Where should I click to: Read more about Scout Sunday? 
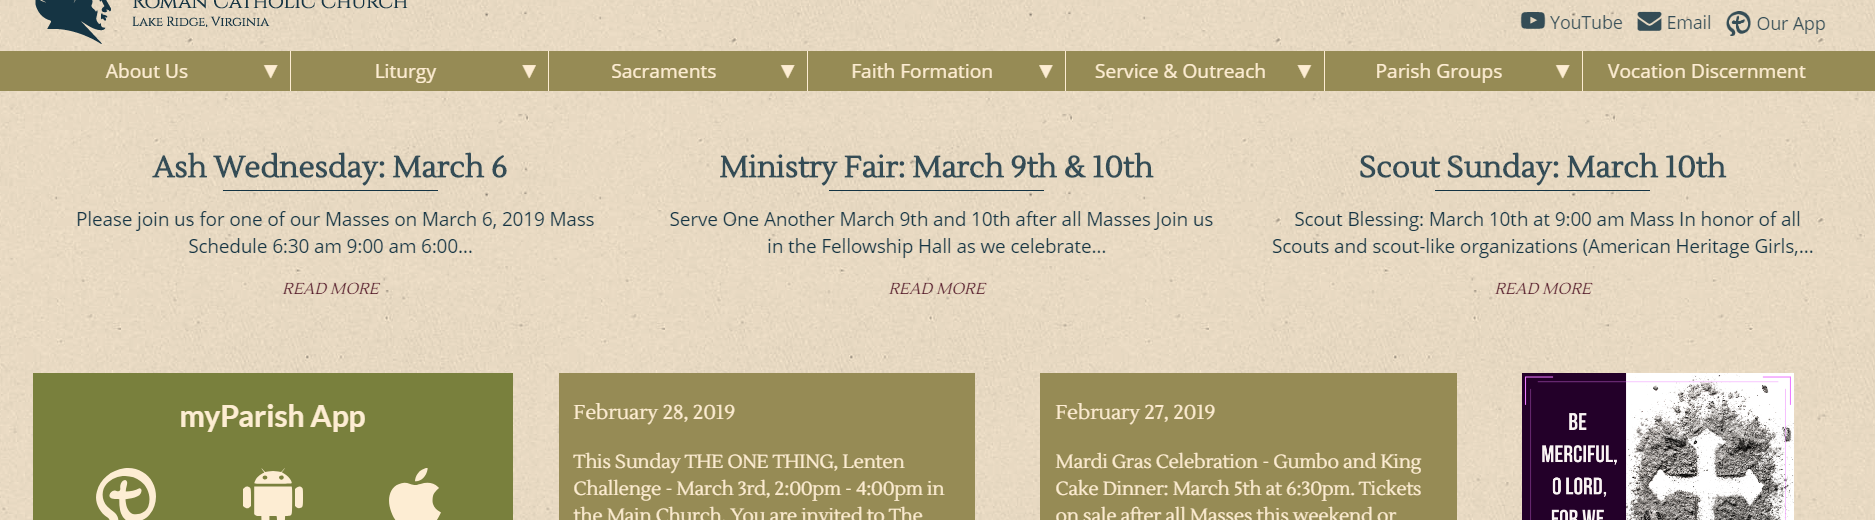pyautogui.click(x=1543, y=288)
